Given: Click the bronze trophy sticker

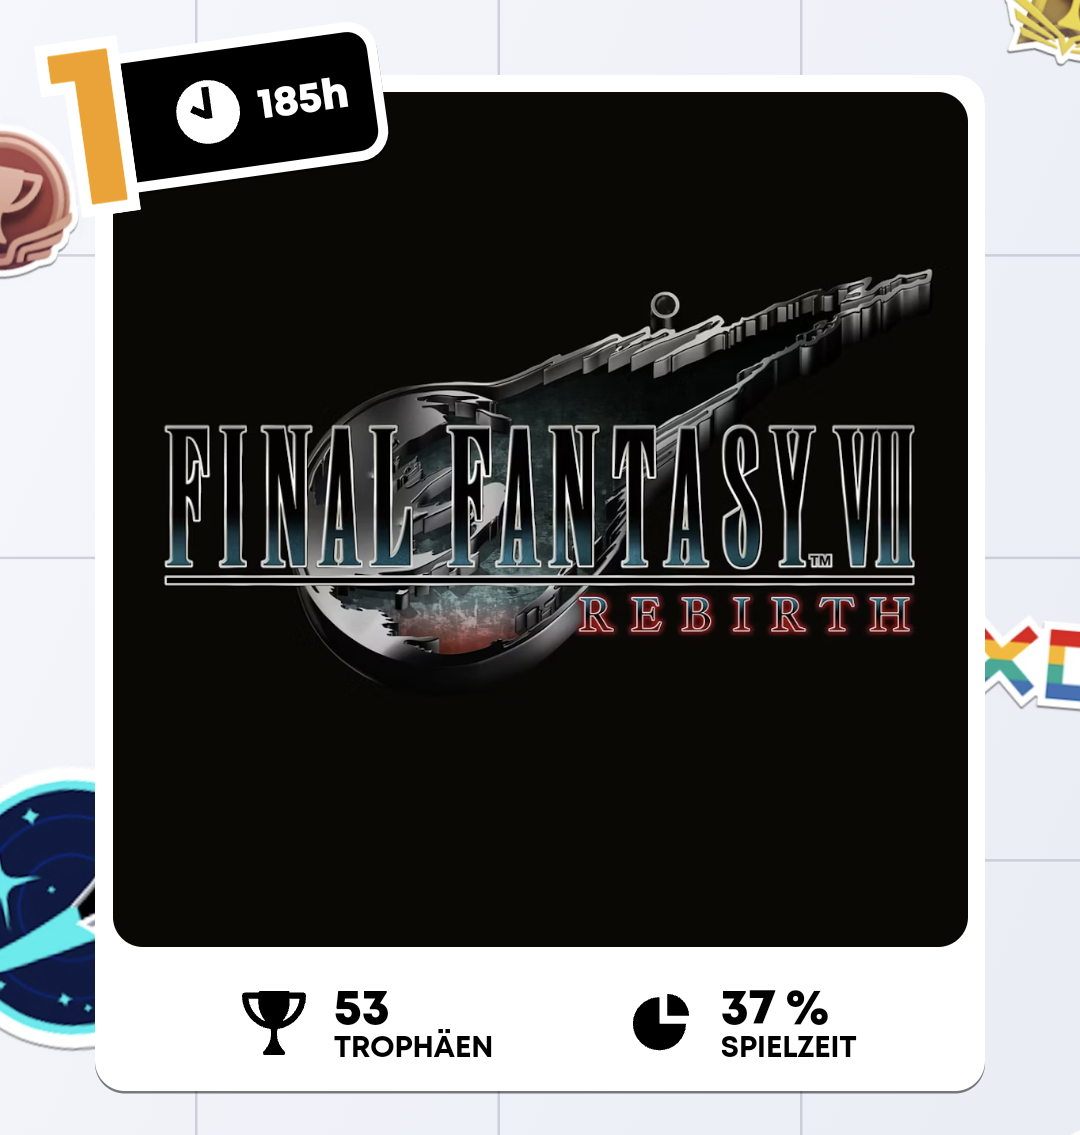Looking at the screenshot, I should [33, 203].
